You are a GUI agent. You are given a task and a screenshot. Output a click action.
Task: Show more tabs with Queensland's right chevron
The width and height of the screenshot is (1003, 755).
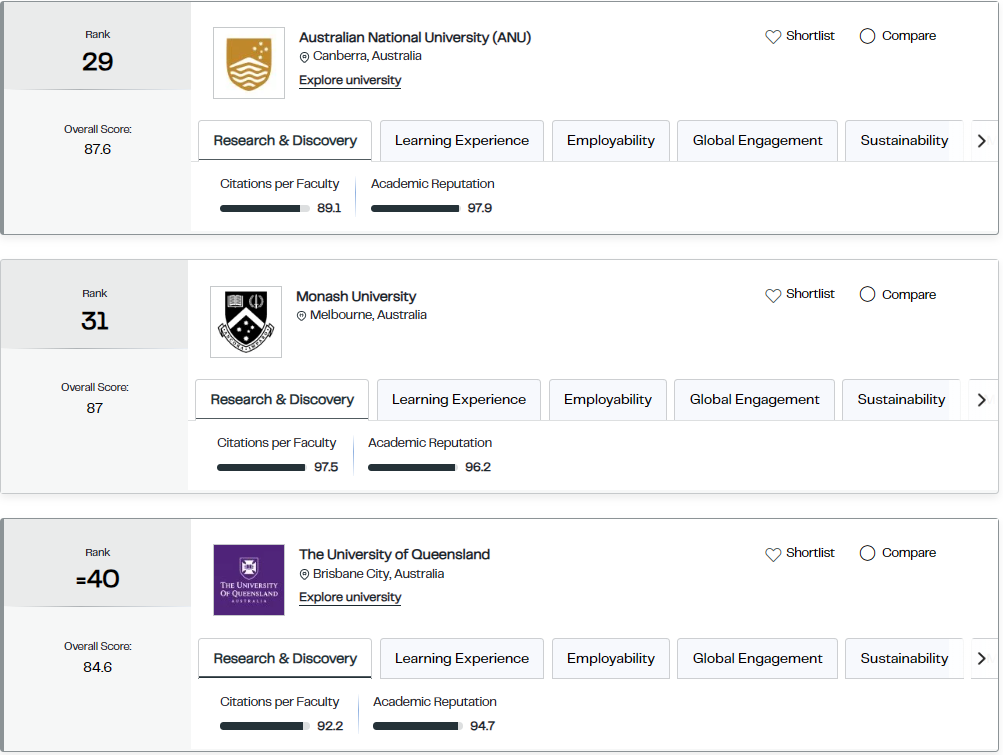click(x=981, y=658)
